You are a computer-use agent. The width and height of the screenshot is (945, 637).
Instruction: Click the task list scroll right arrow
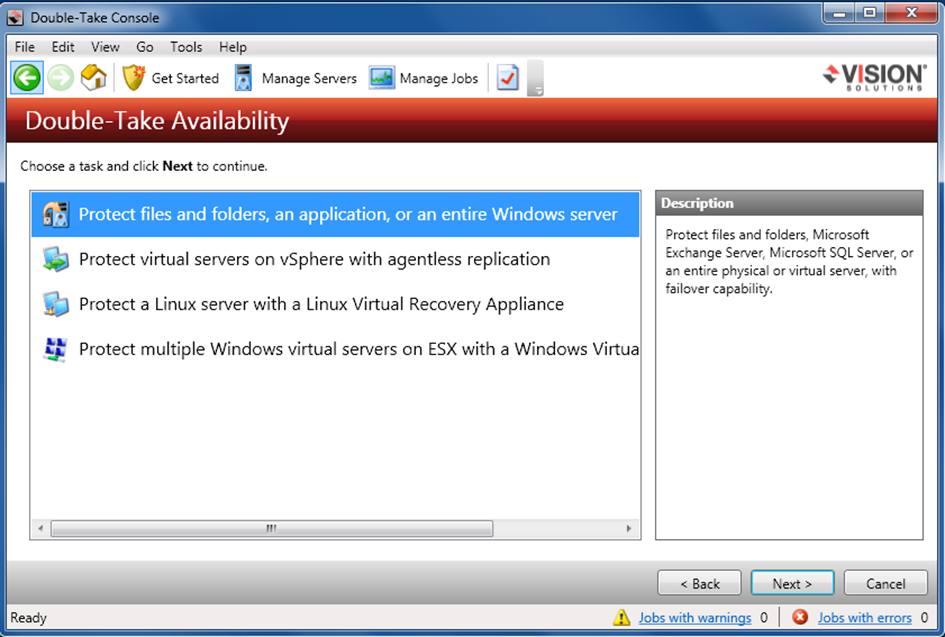click(x=629, y=529)
